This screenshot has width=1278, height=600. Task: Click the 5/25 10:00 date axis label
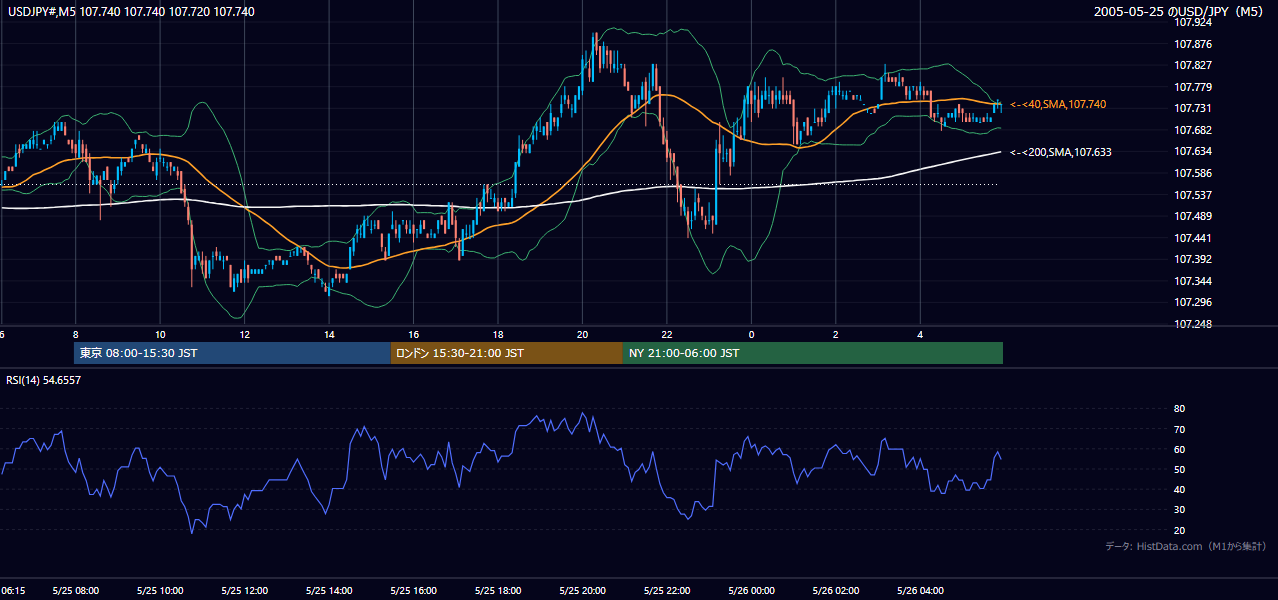click(159, 591)
